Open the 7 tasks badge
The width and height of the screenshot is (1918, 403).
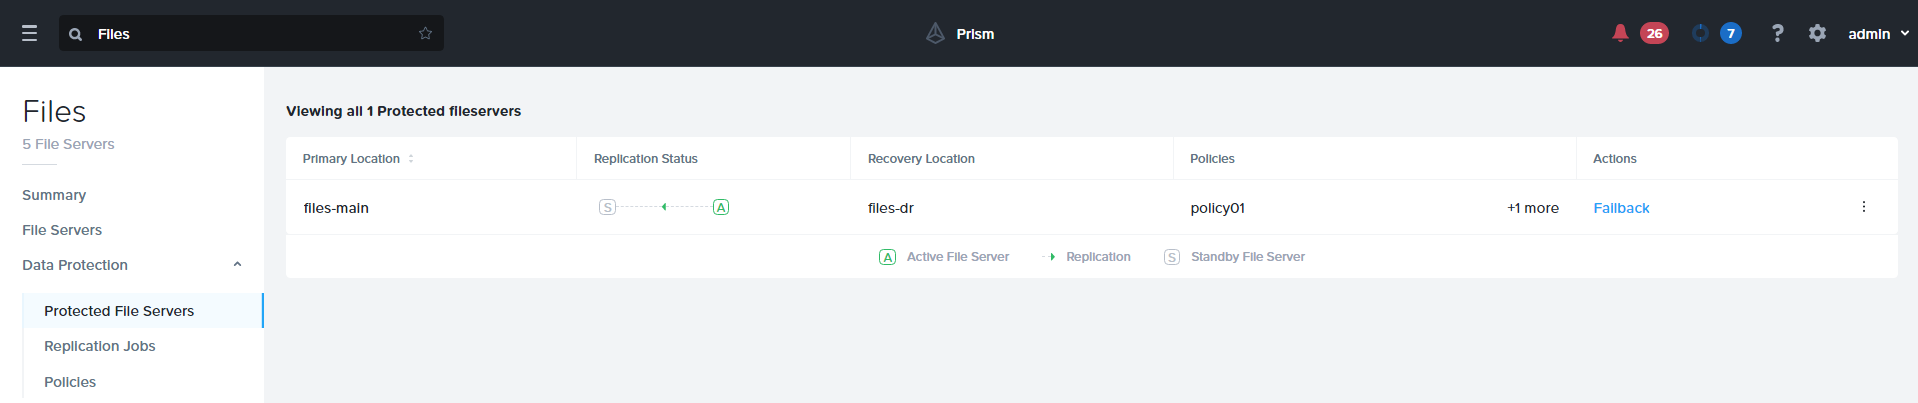coord(1731,33)
